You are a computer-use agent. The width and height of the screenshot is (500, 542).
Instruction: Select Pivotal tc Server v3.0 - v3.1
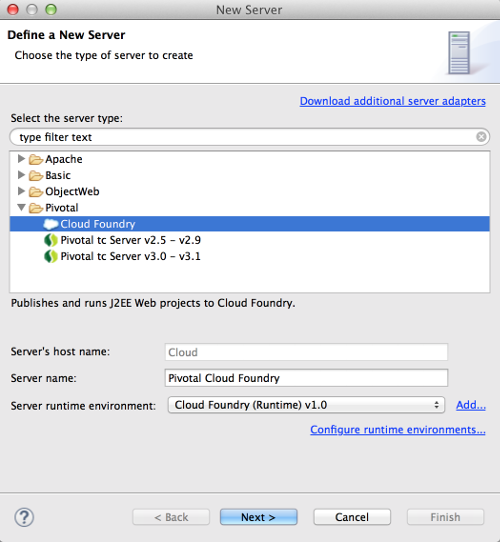pos(130,256)
